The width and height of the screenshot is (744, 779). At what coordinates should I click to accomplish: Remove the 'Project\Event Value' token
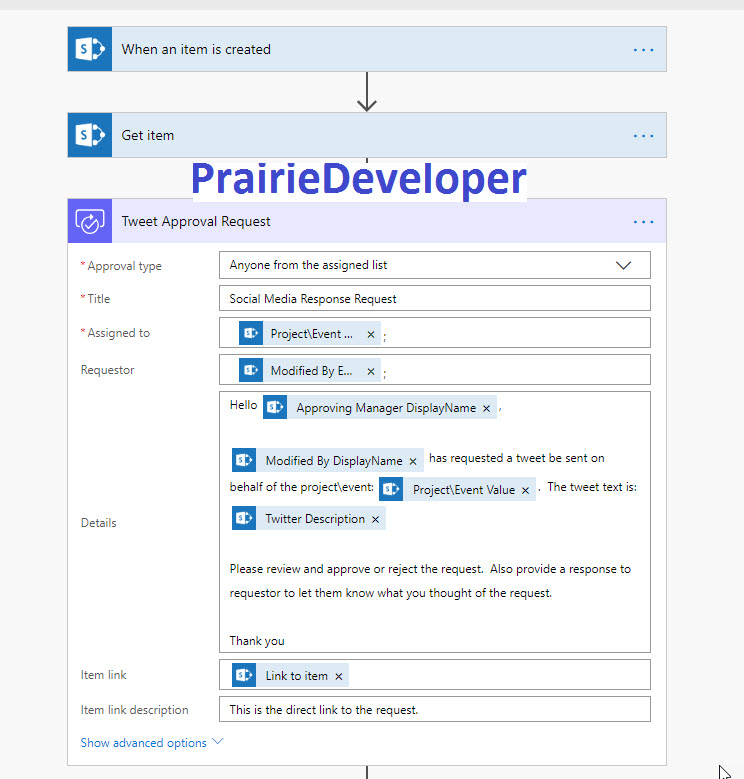525,490
